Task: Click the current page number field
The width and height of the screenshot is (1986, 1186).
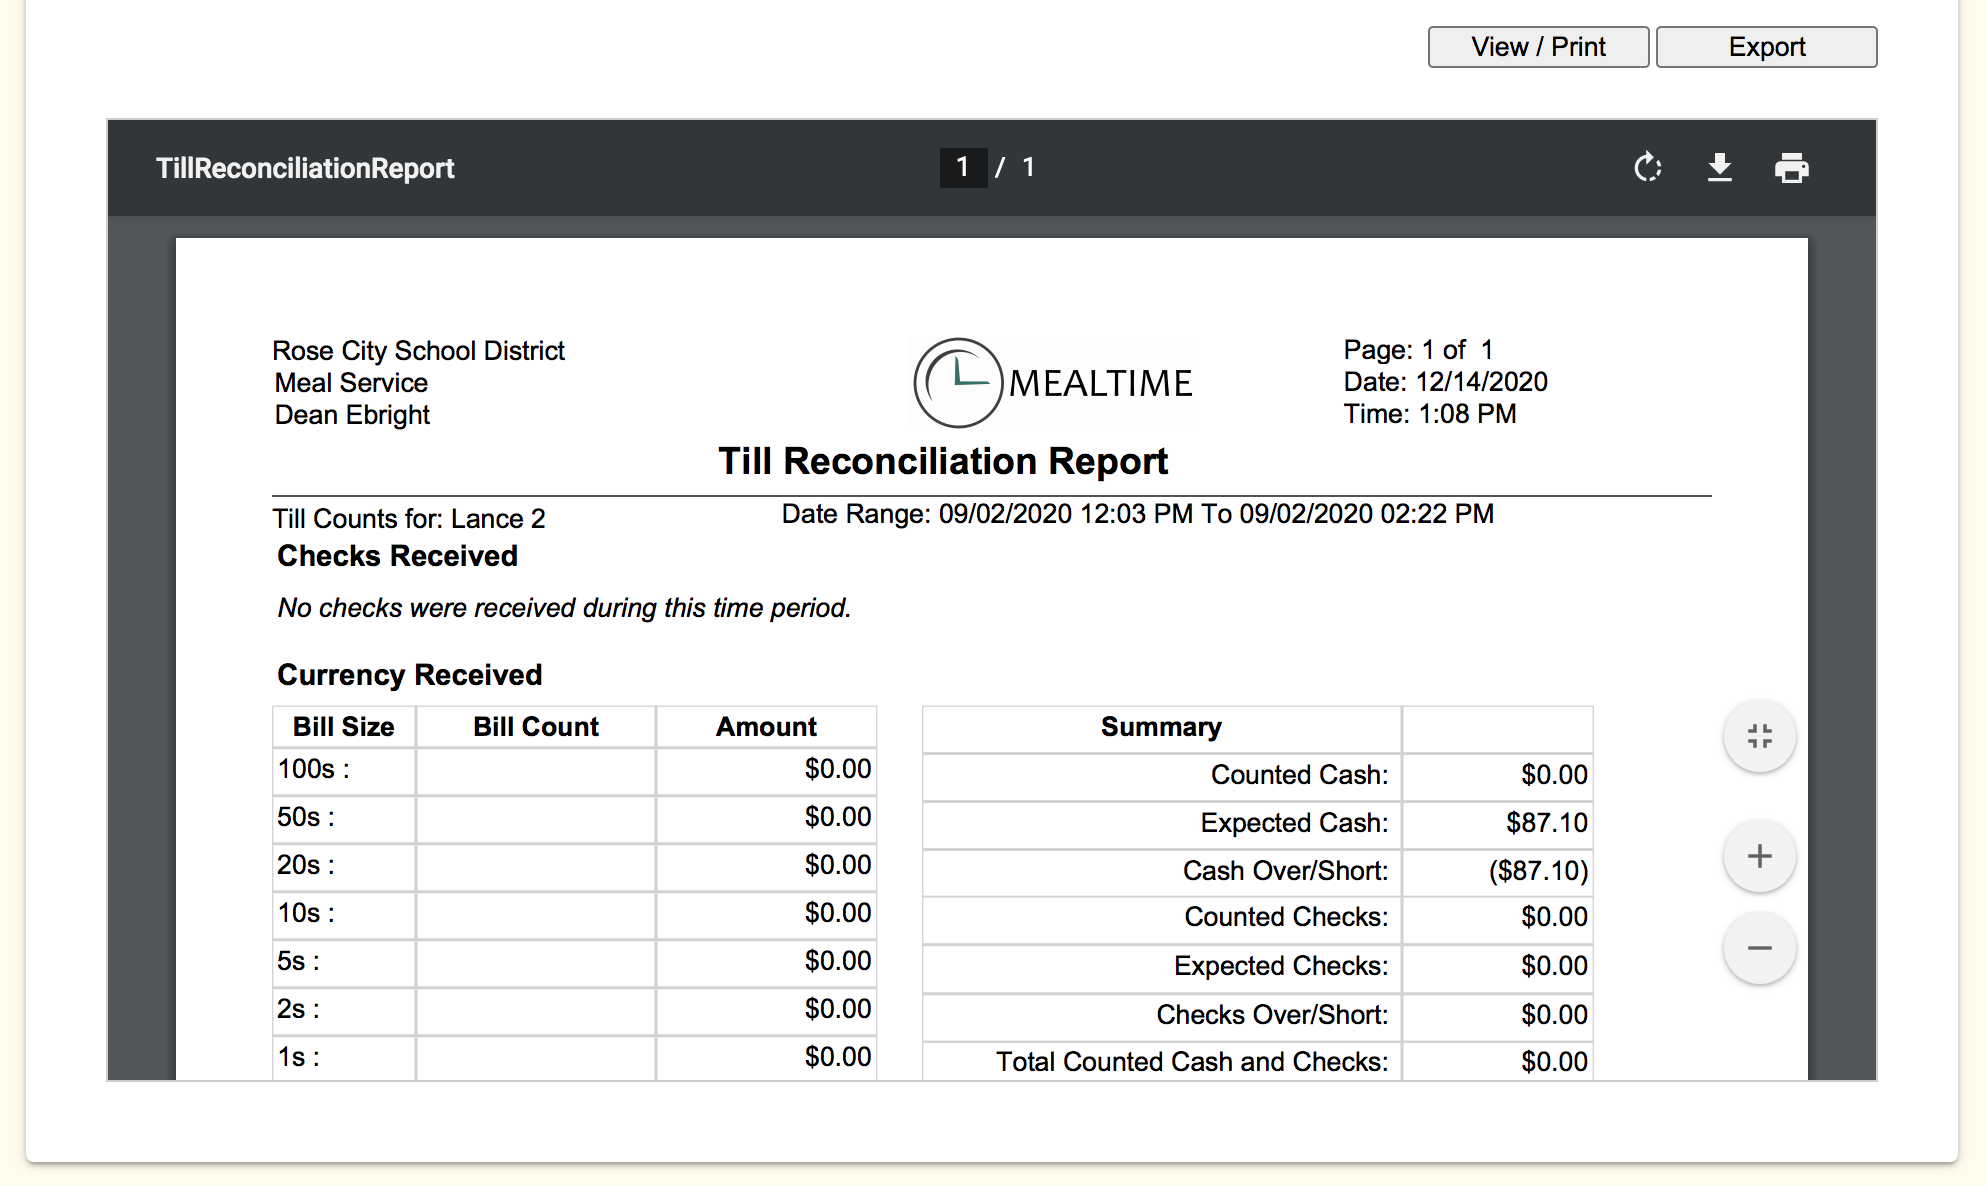Action: 962,167
